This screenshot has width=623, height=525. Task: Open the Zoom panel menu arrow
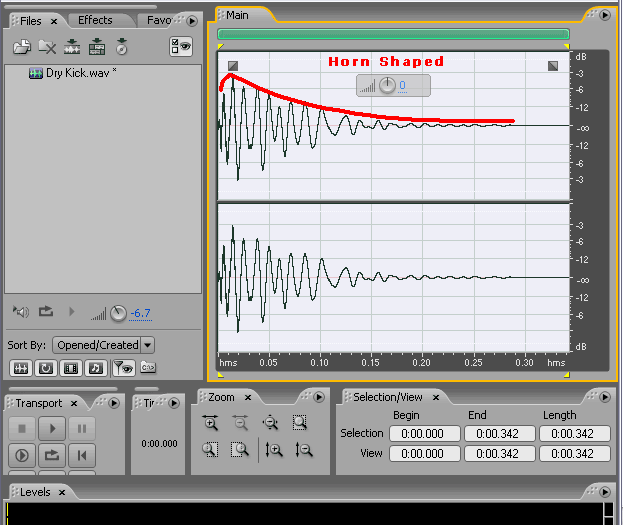319,397
